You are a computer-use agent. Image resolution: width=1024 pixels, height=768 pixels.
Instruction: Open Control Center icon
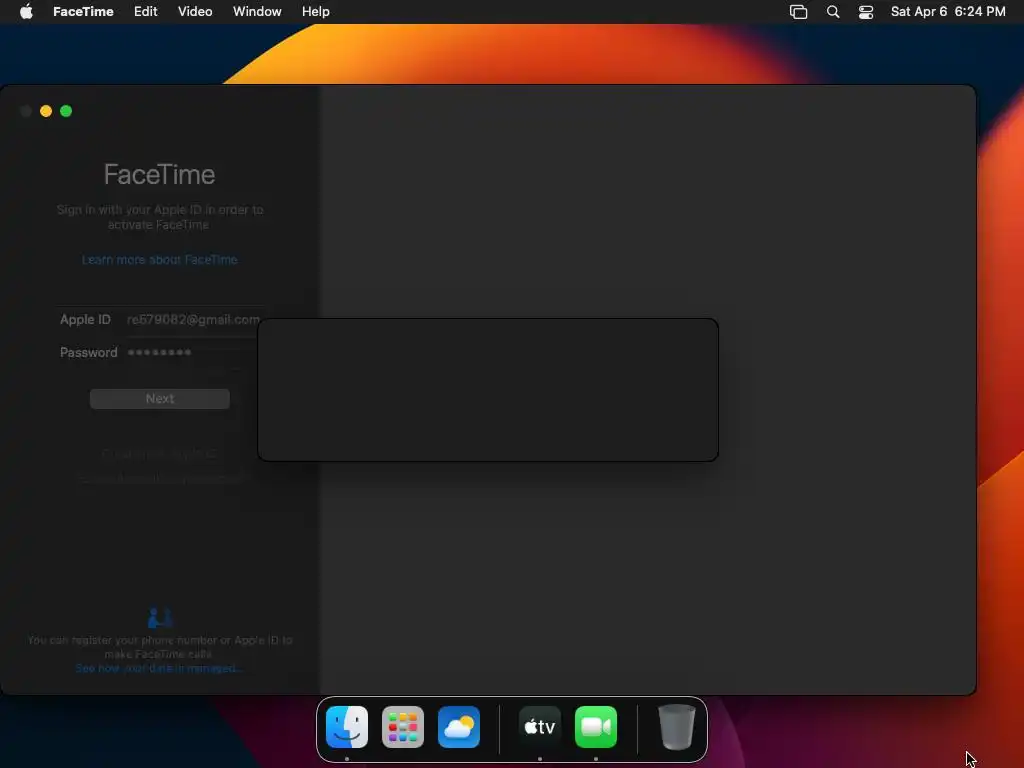[866, 12]
